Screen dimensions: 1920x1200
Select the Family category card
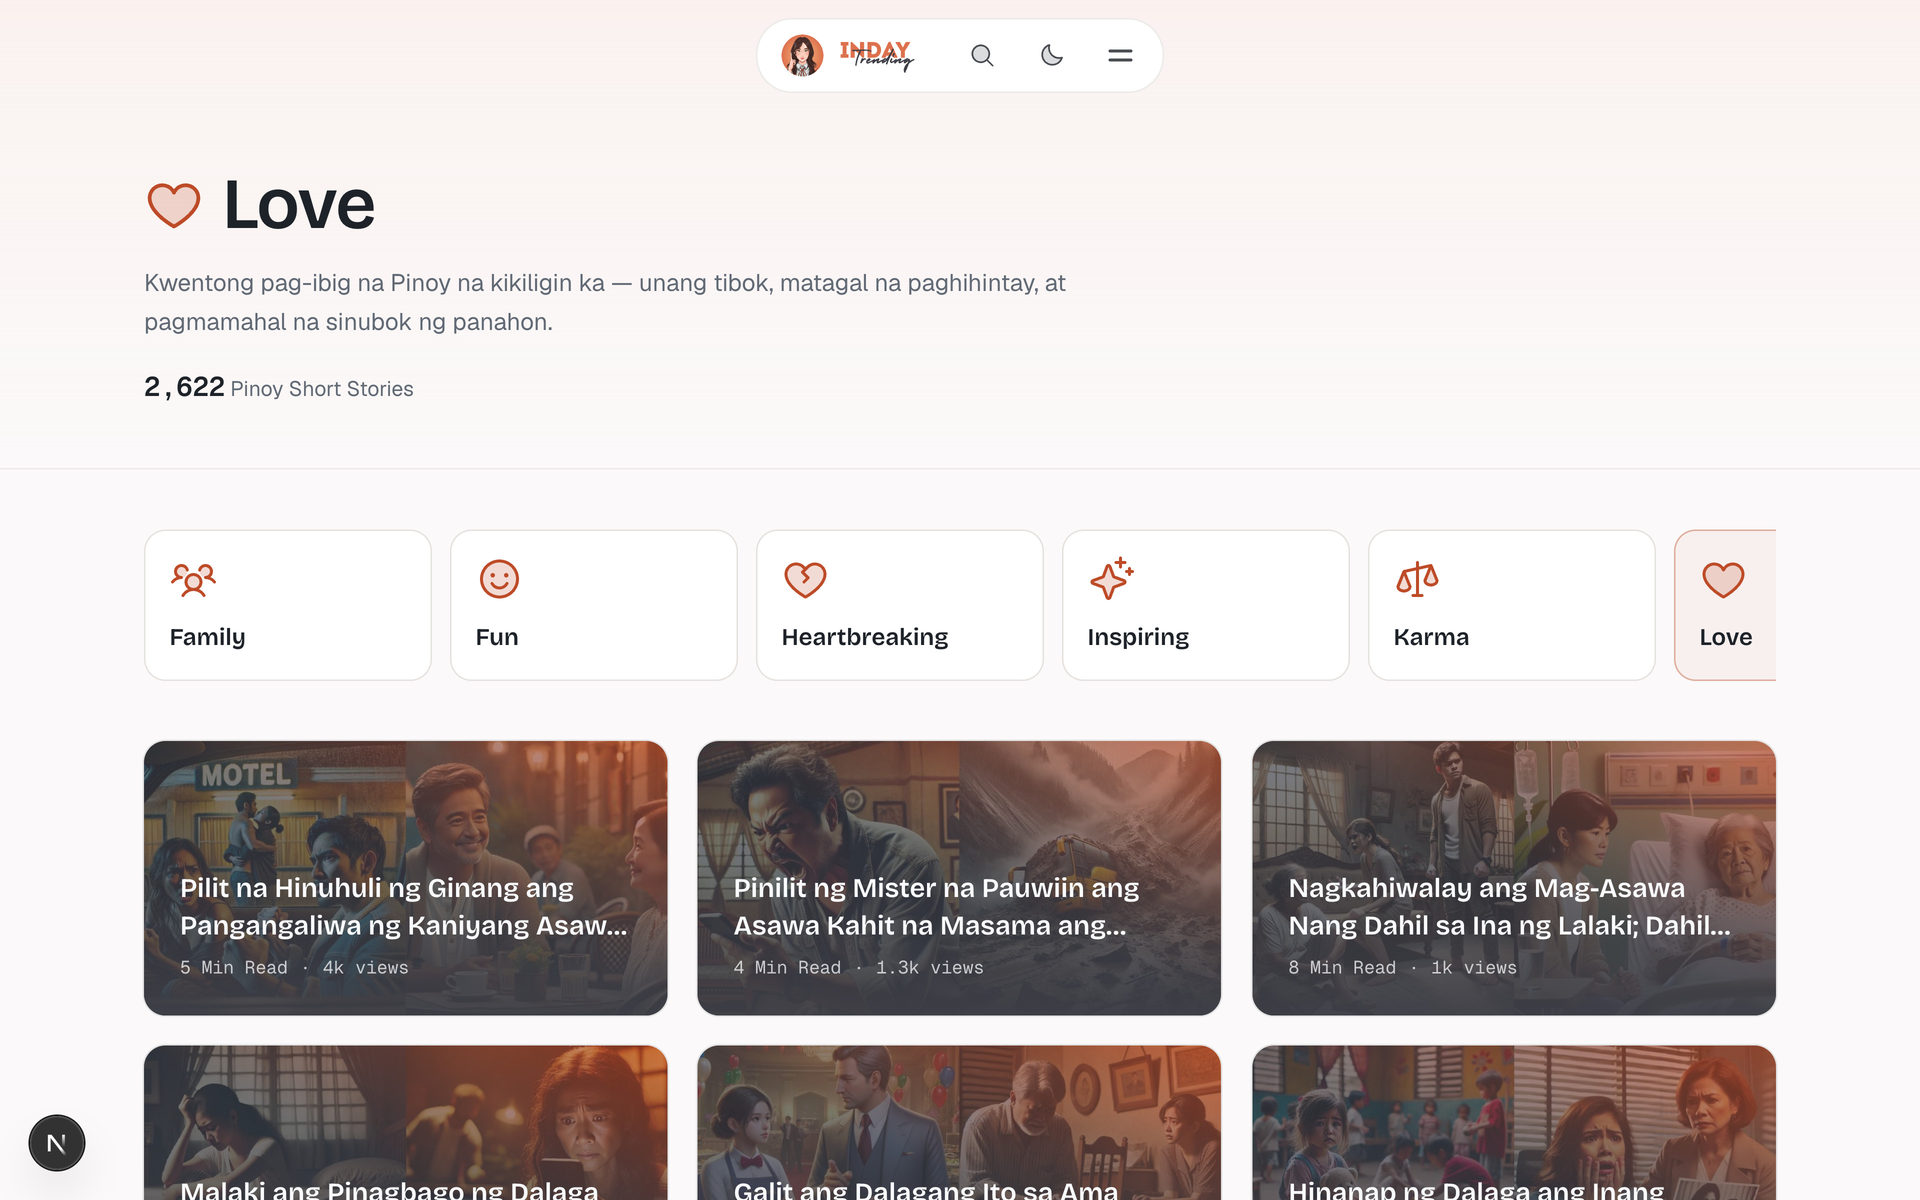point(288,605)
